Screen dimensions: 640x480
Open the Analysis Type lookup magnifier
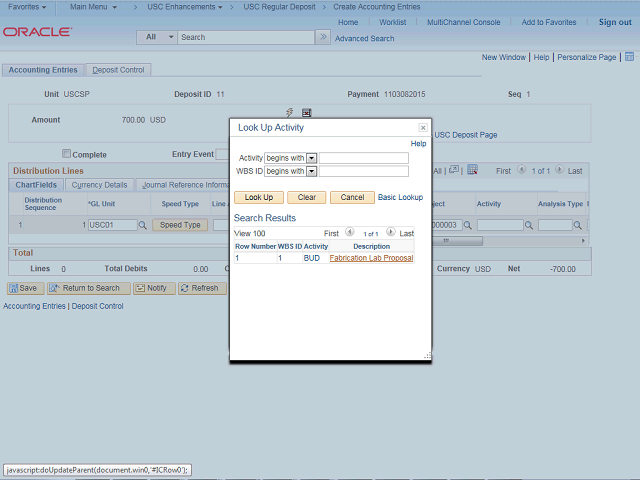tap(578, 225)
